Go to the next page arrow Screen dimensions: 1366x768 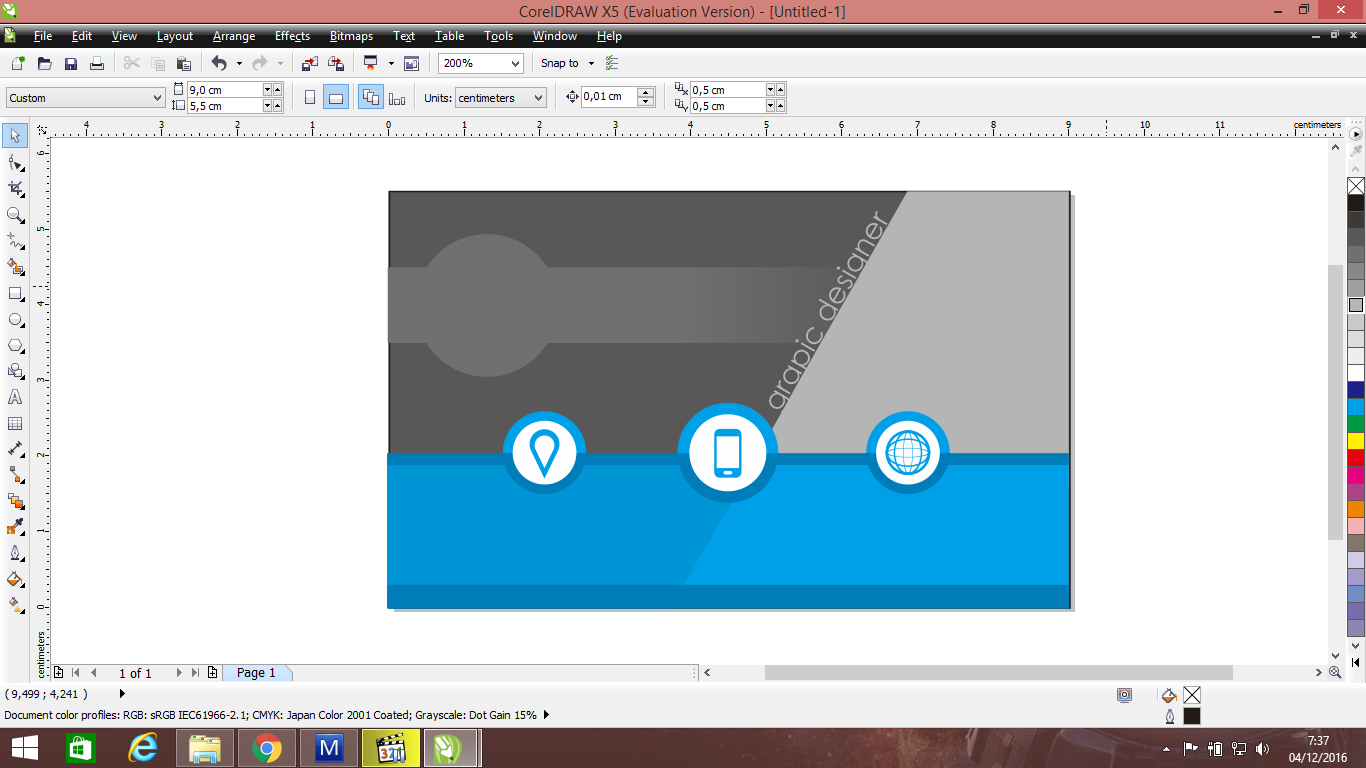click(179, 673)
